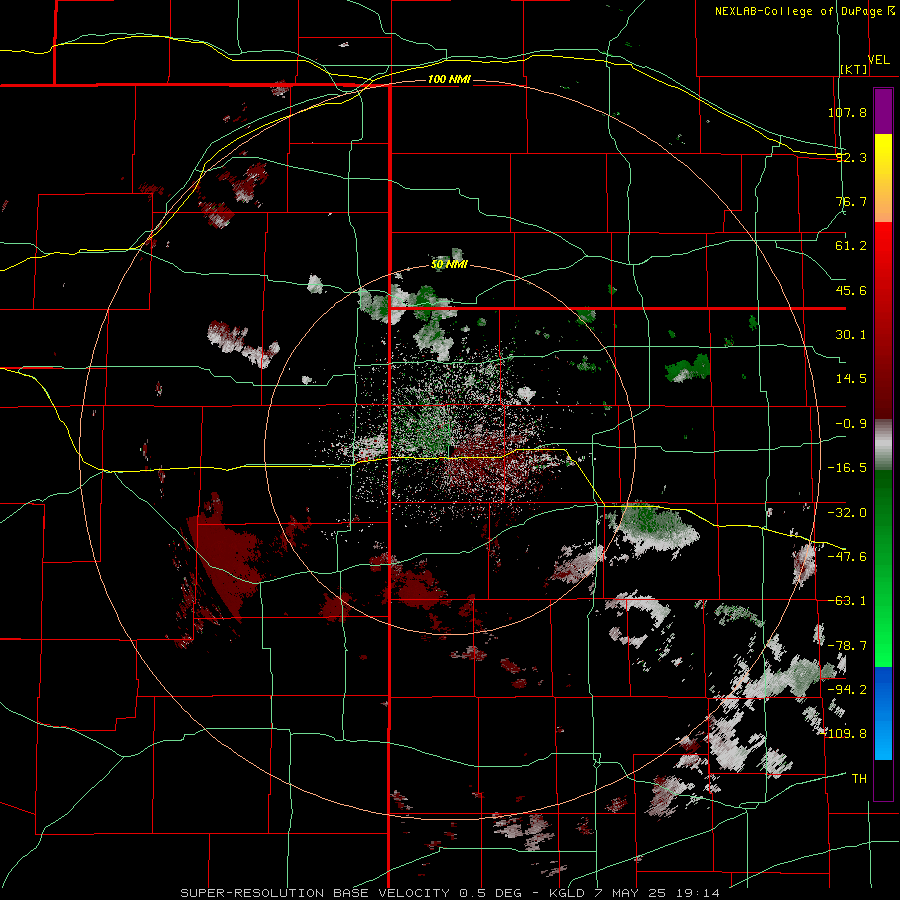Click the [KT] units label
Image resolution: width=900 pixels, height=900 pixels.
(854, 69)
